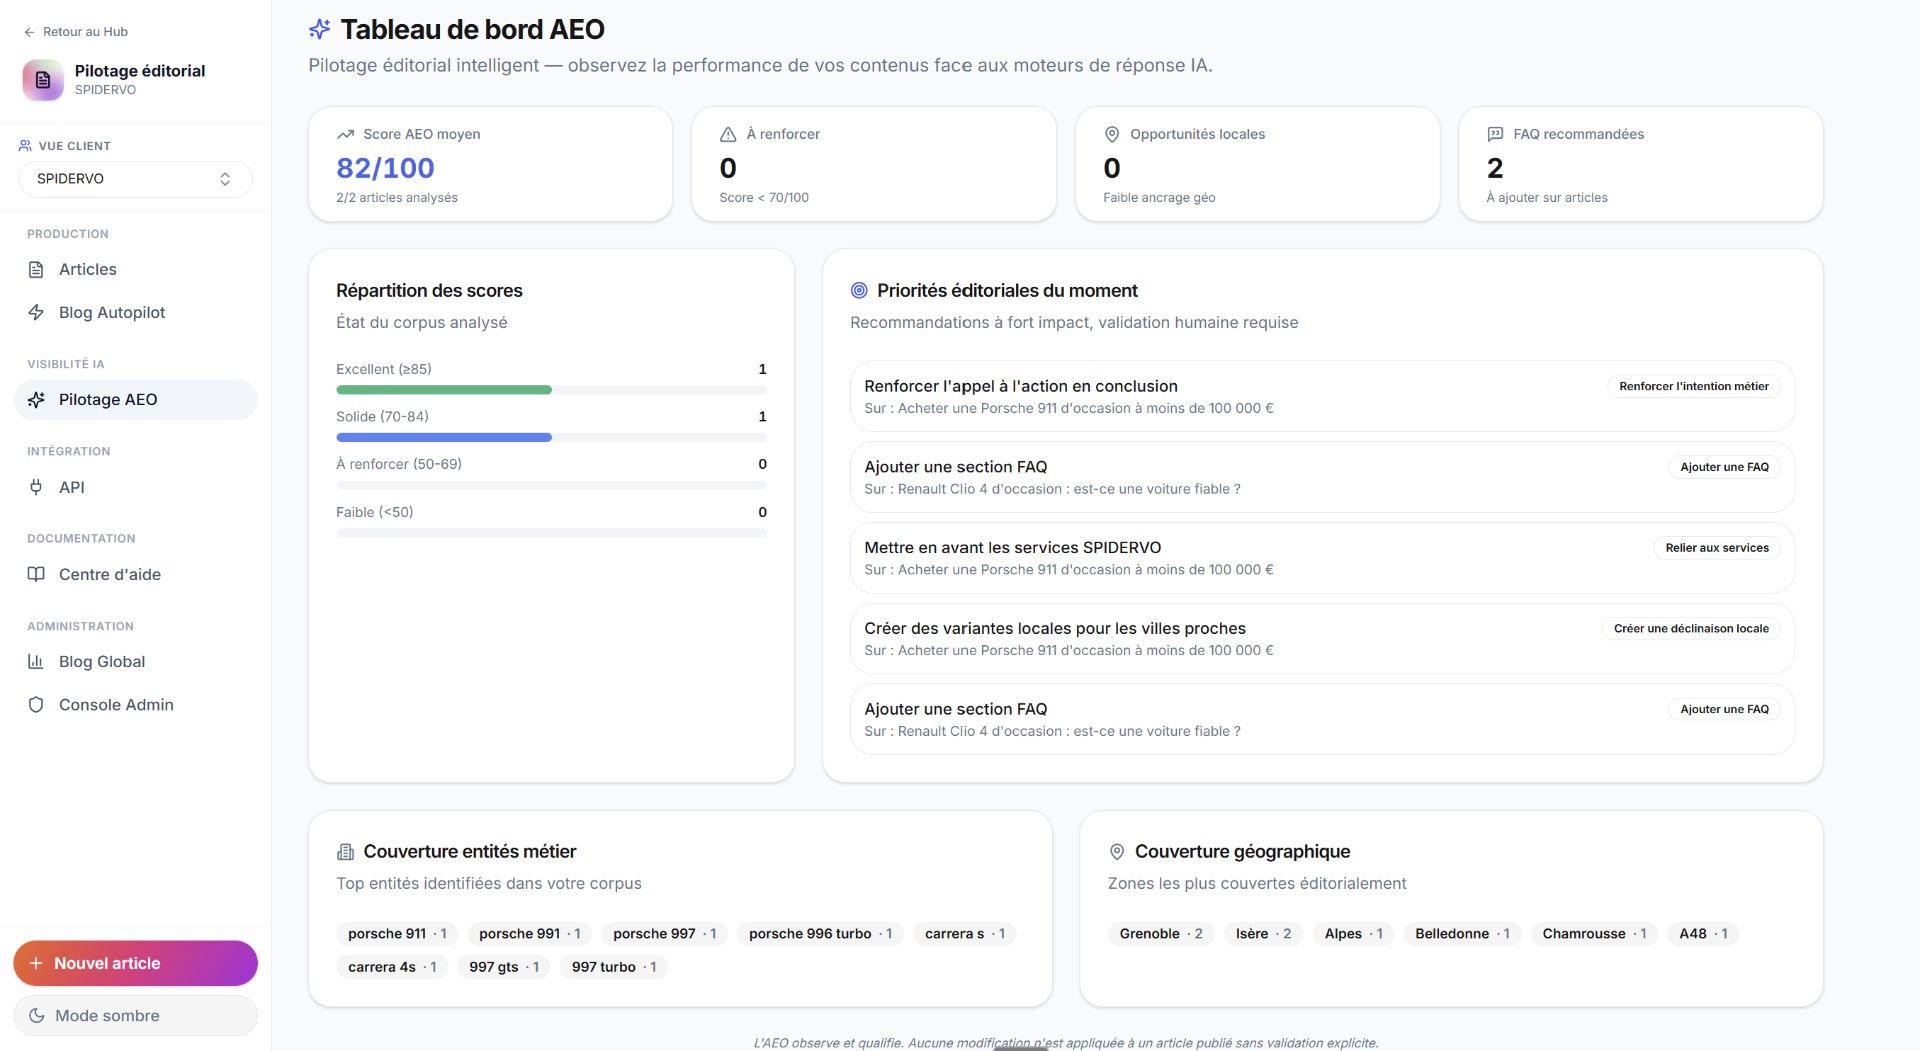
Task: Click Ajouter une FAQ on the second recommendation
Action: click(x=1724, y=467)
